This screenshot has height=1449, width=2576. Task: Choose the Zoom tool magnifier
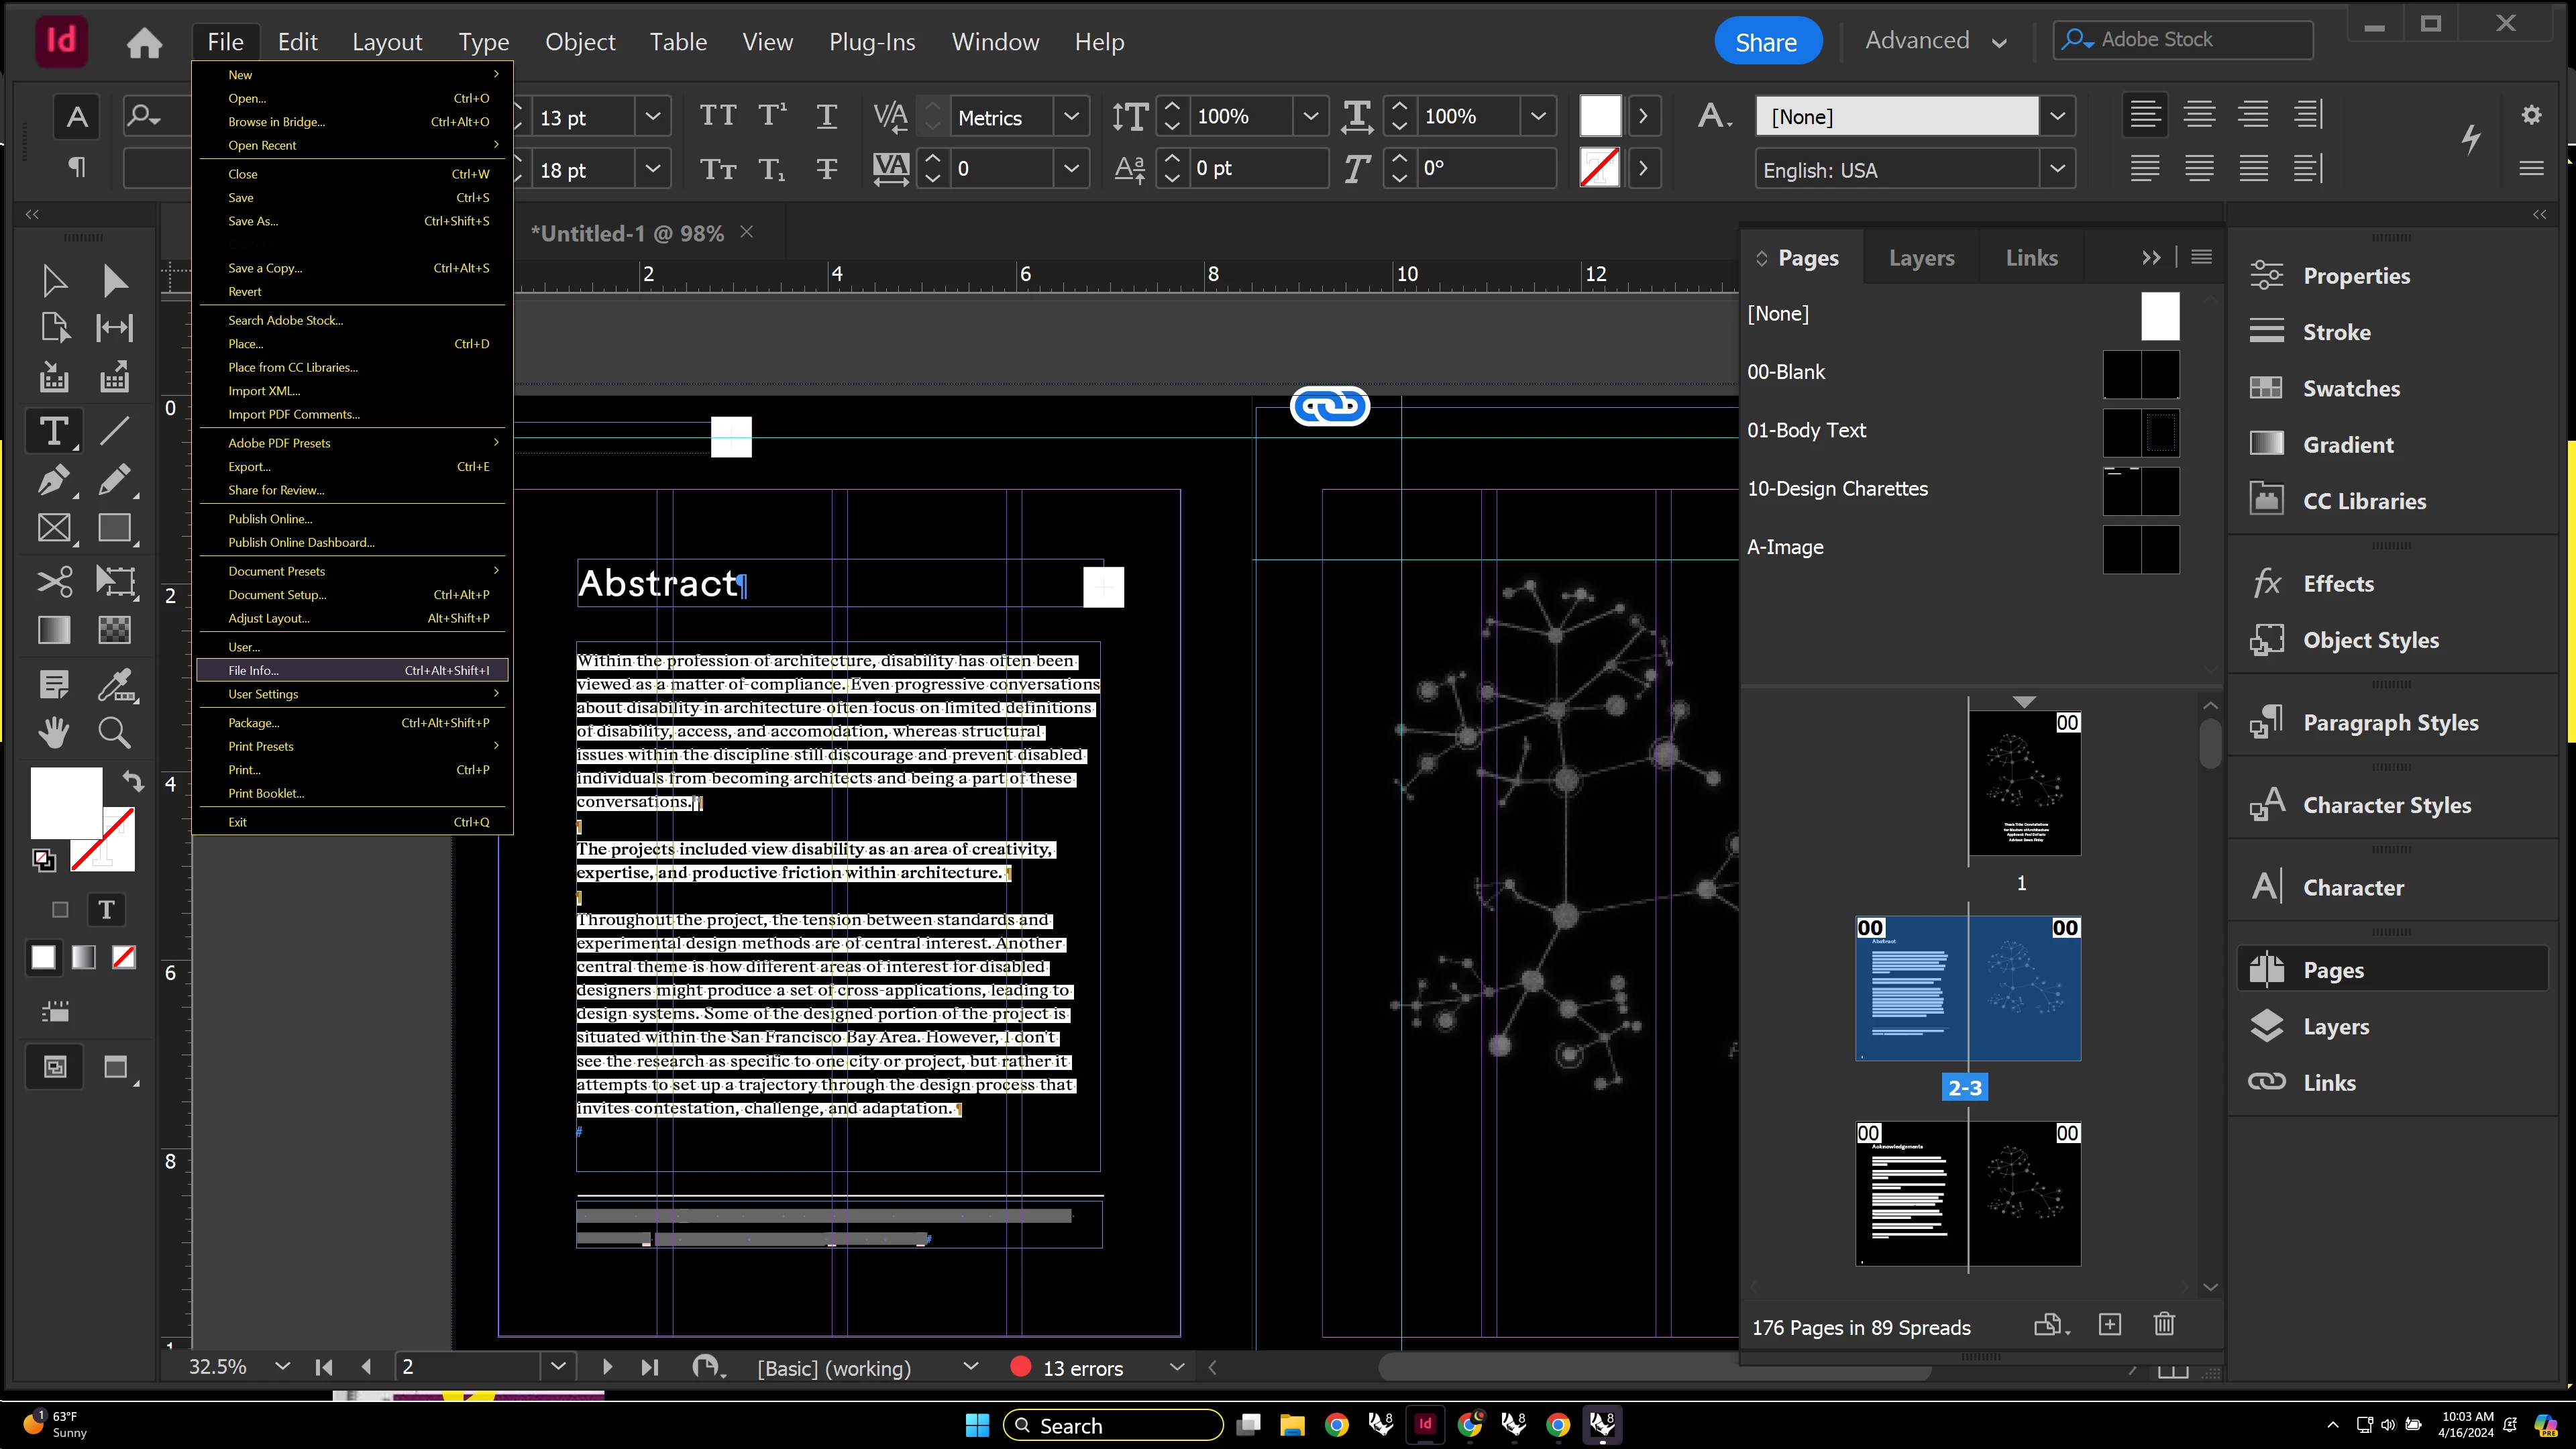pos(114,733)
